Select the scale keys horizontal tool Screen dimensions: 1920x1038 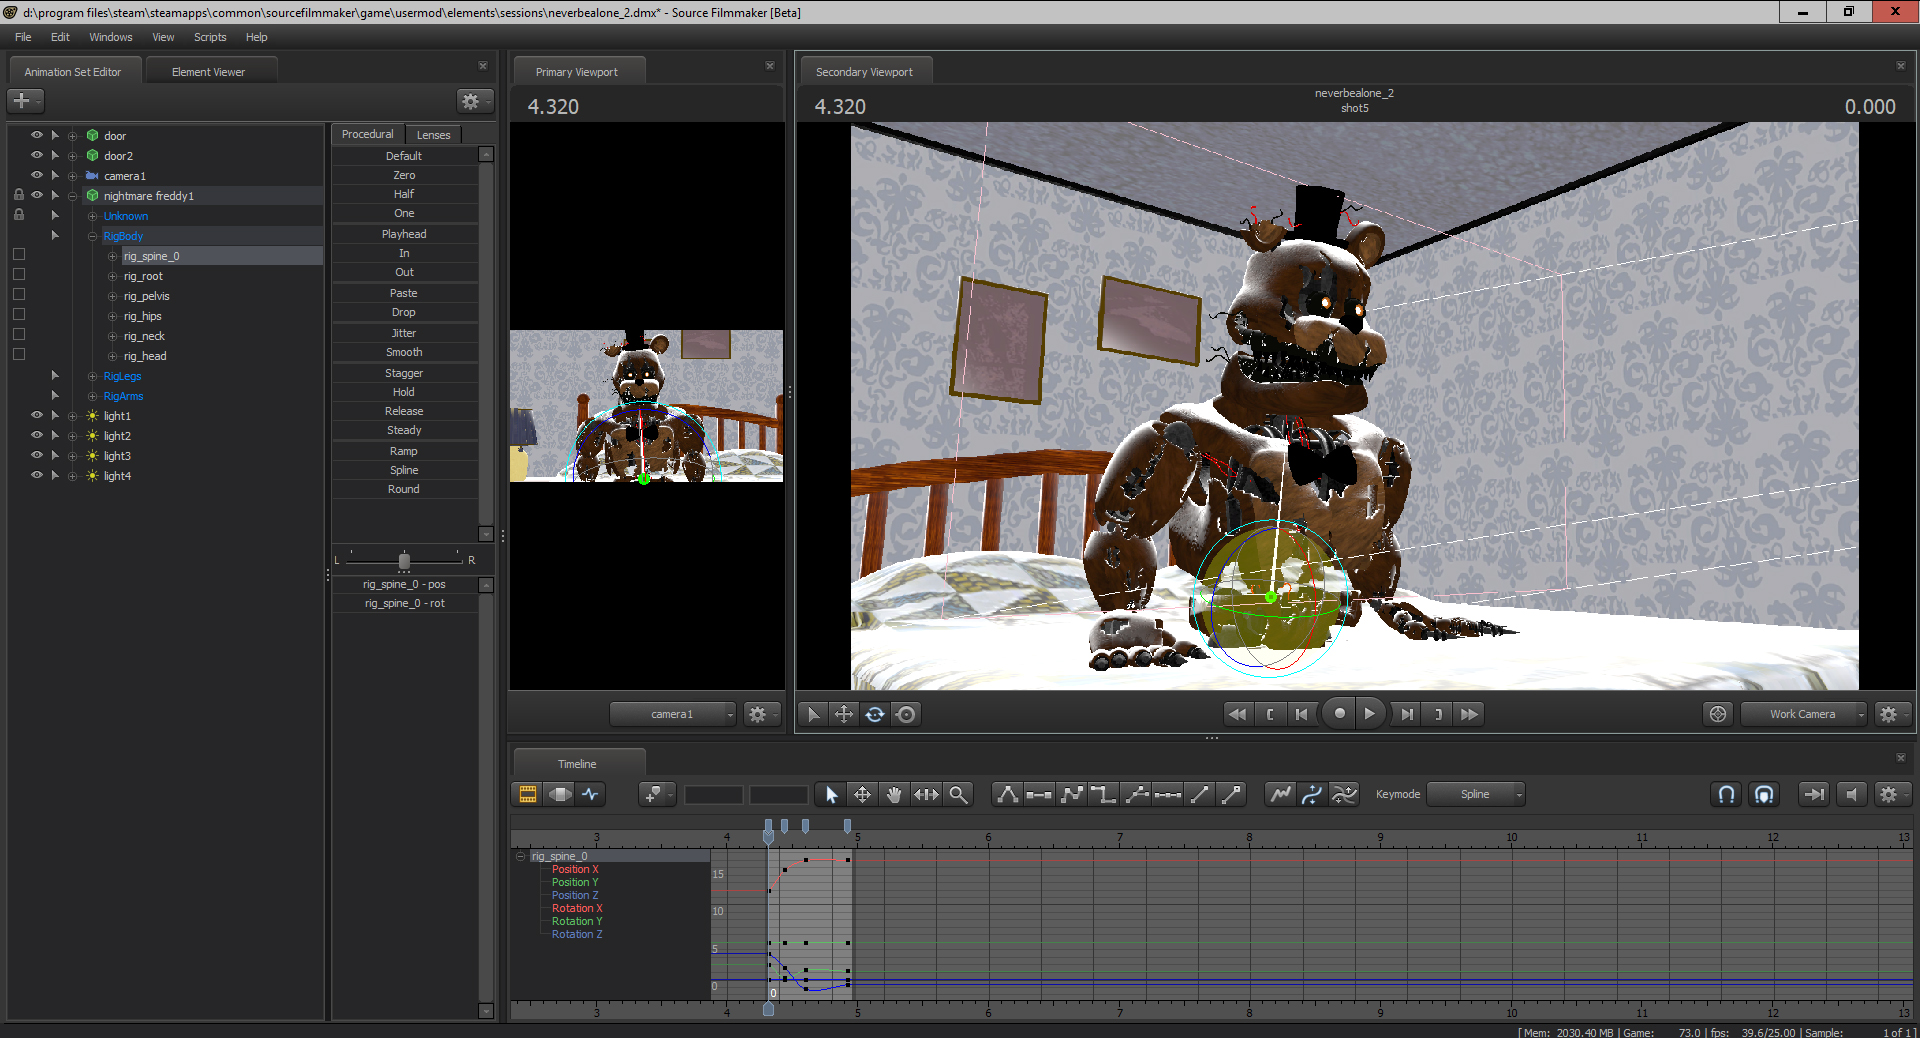point(926,794)
